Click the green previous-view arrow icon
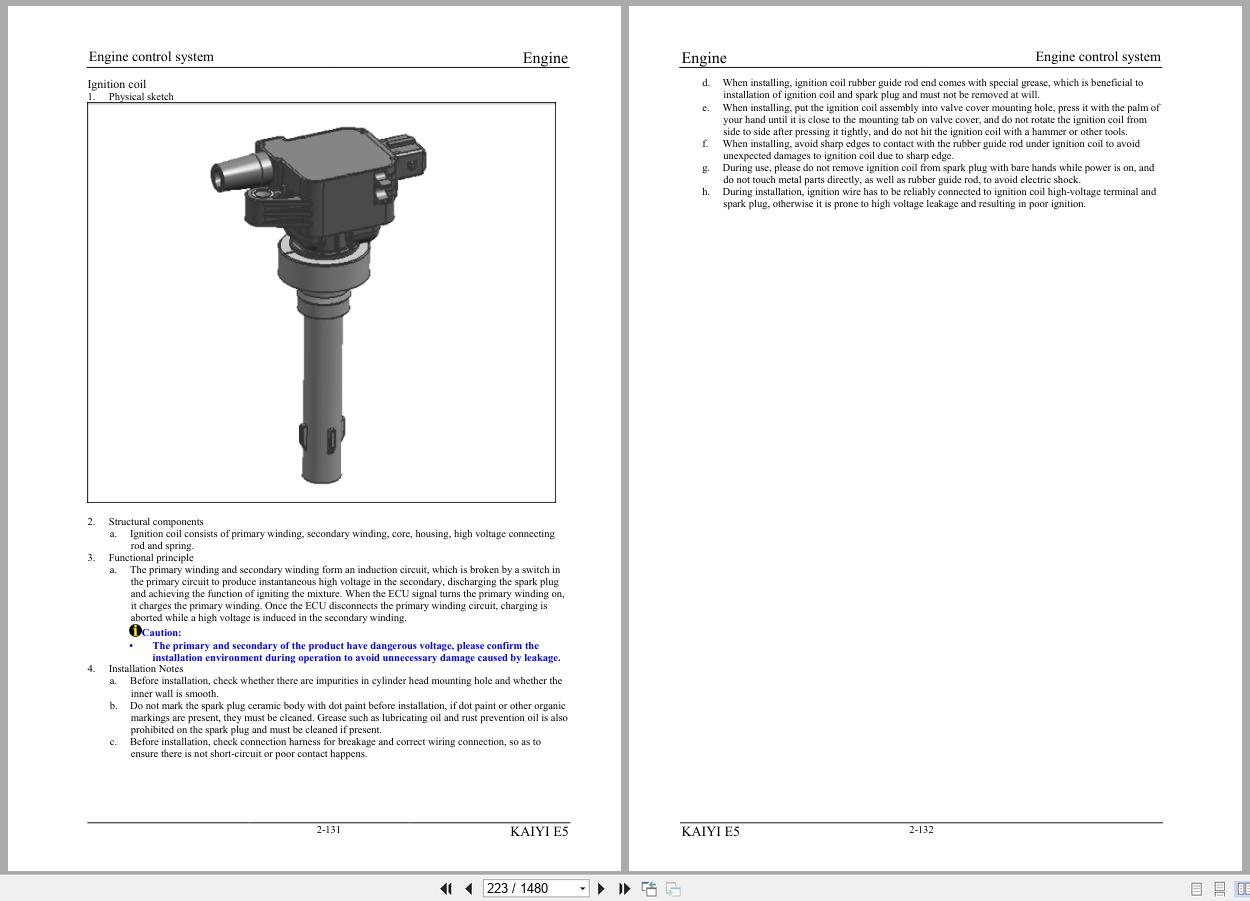The width and height of the screenshot is (1250, 901). pyautogui.click(x=649, y=888)
